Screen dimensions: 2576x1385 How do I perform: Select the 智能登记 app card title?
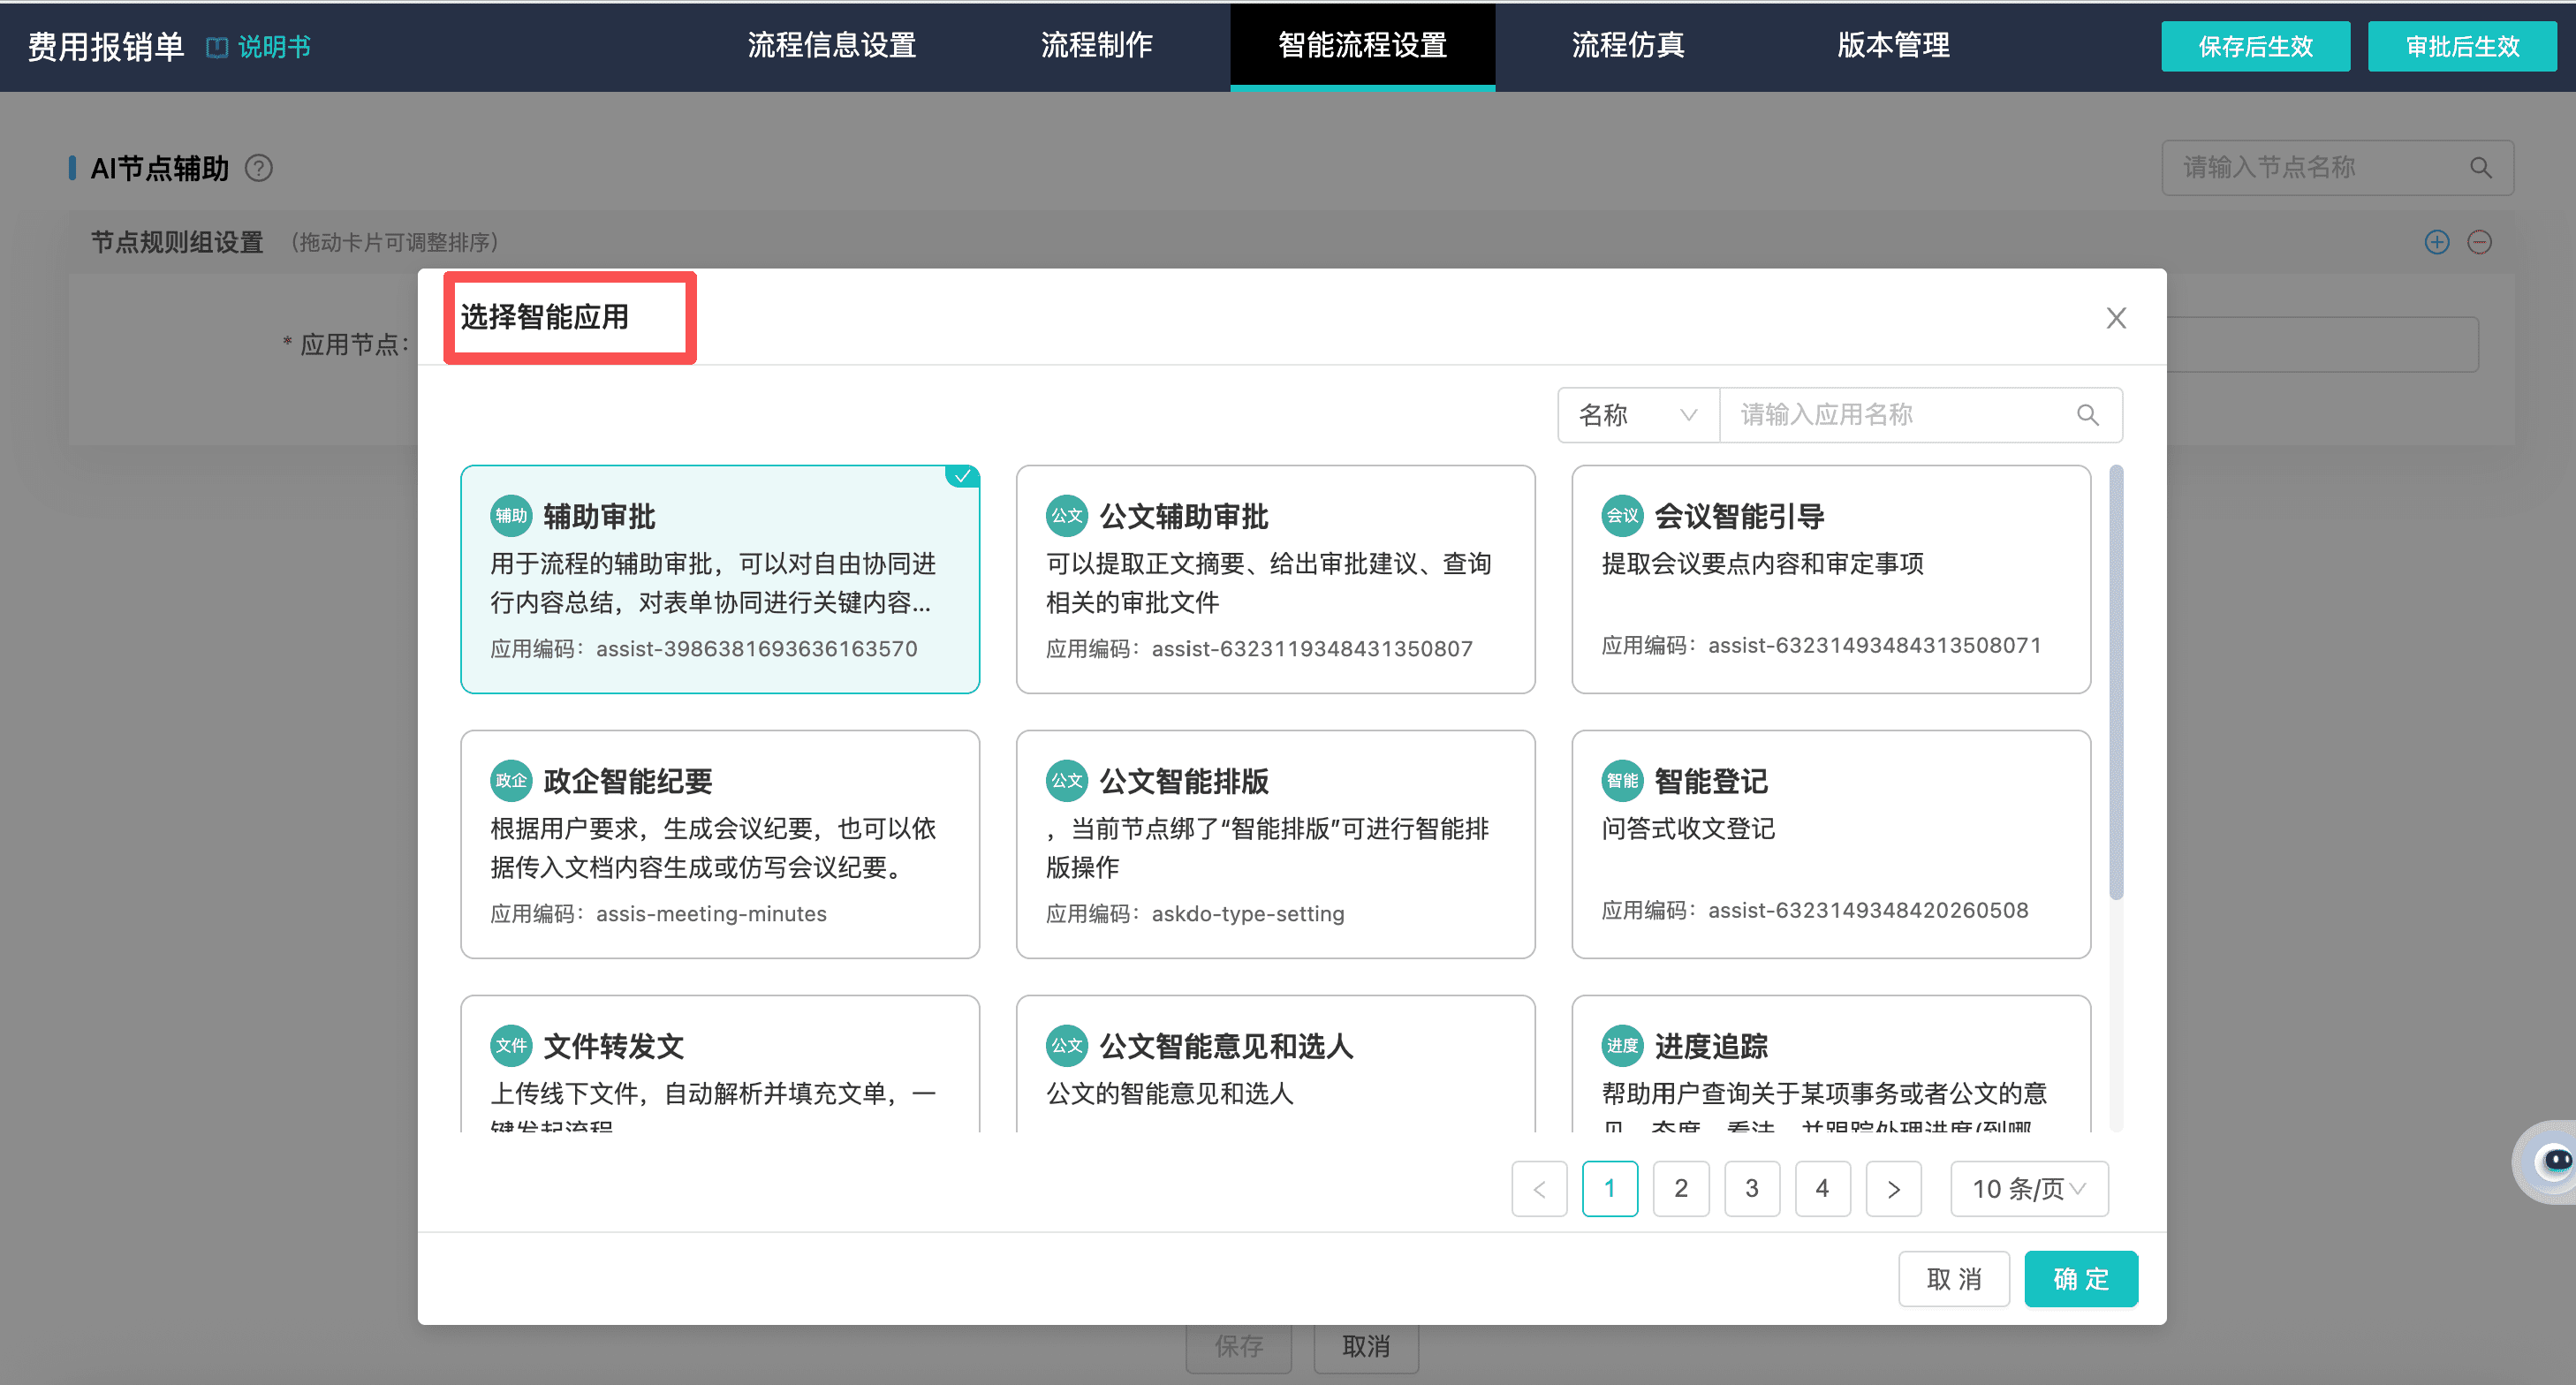click(1711, 782)
